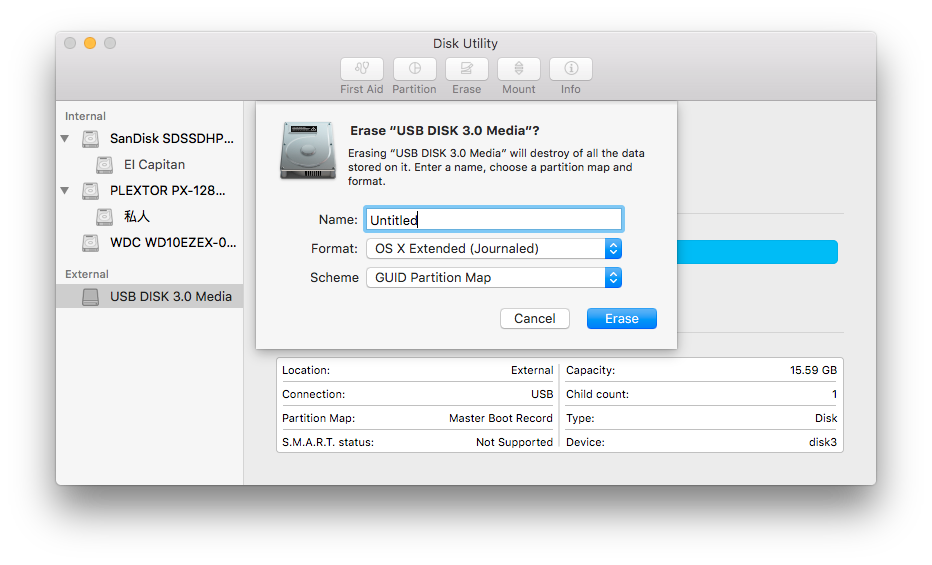Screen dimensions: 932x565
Task: Click the SanDisk SDSSDHP drive icon
Action: [90, 139]
